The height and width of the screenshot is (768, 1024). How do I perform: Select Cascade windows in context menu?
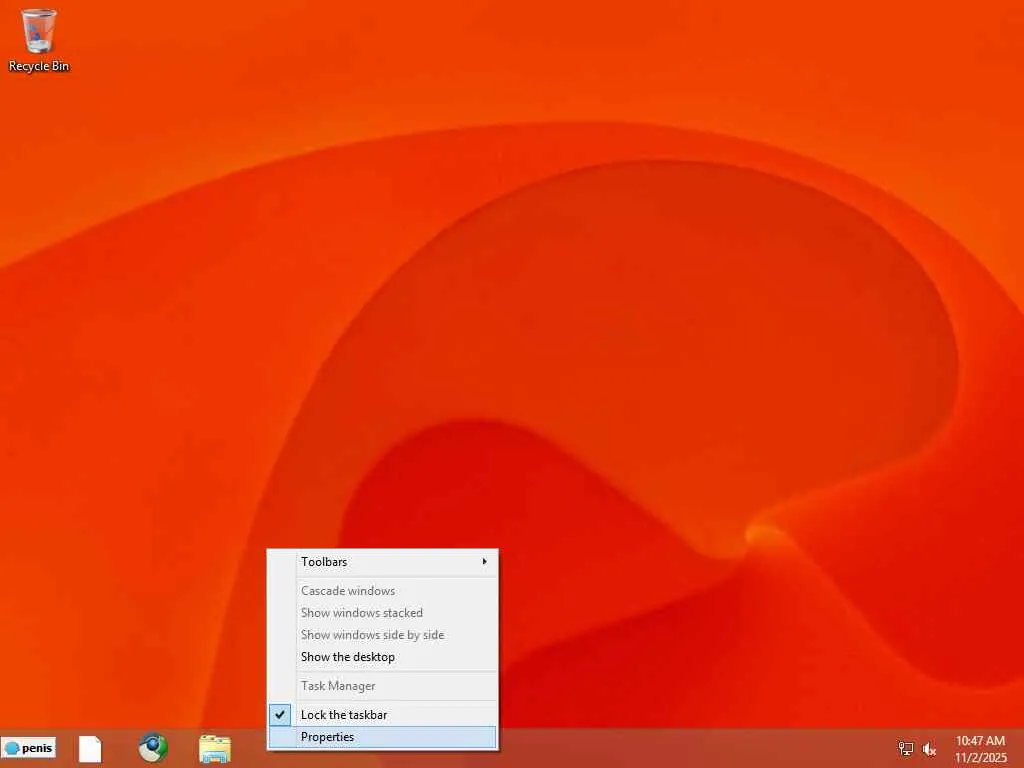[383, 591]
